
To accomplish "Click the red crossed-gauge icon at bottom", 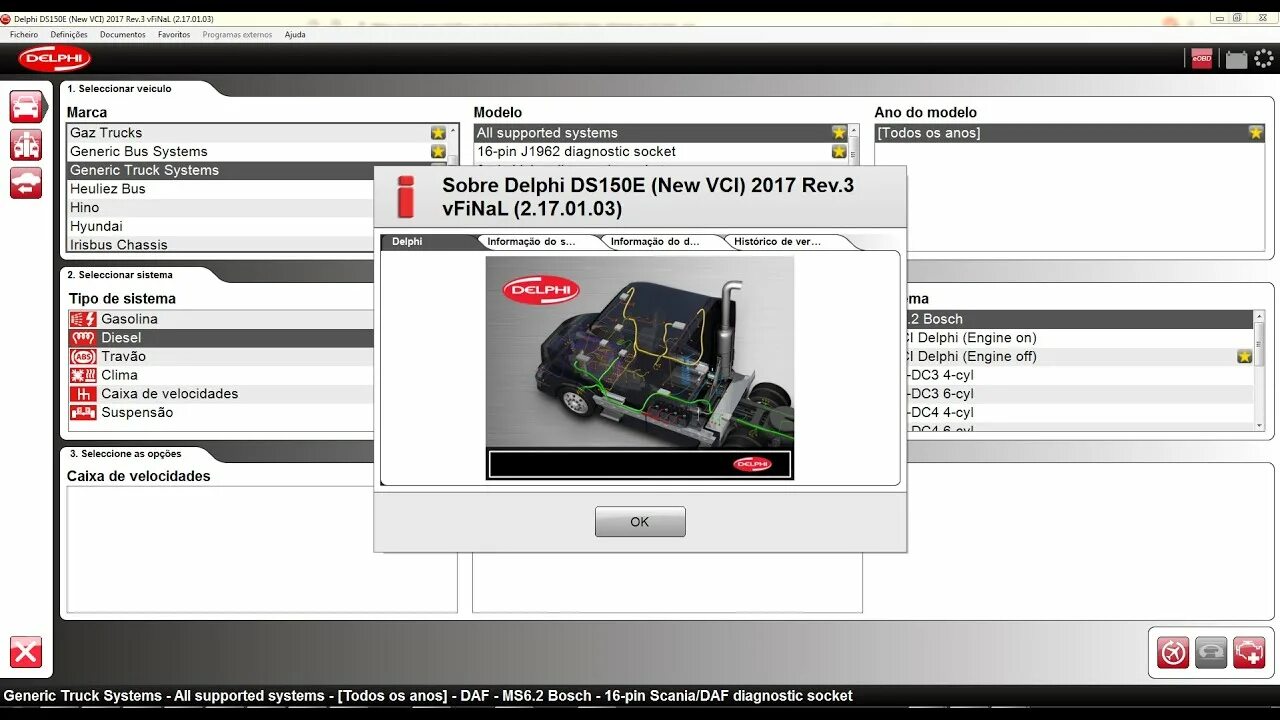I will click(x=1173, y=652).
